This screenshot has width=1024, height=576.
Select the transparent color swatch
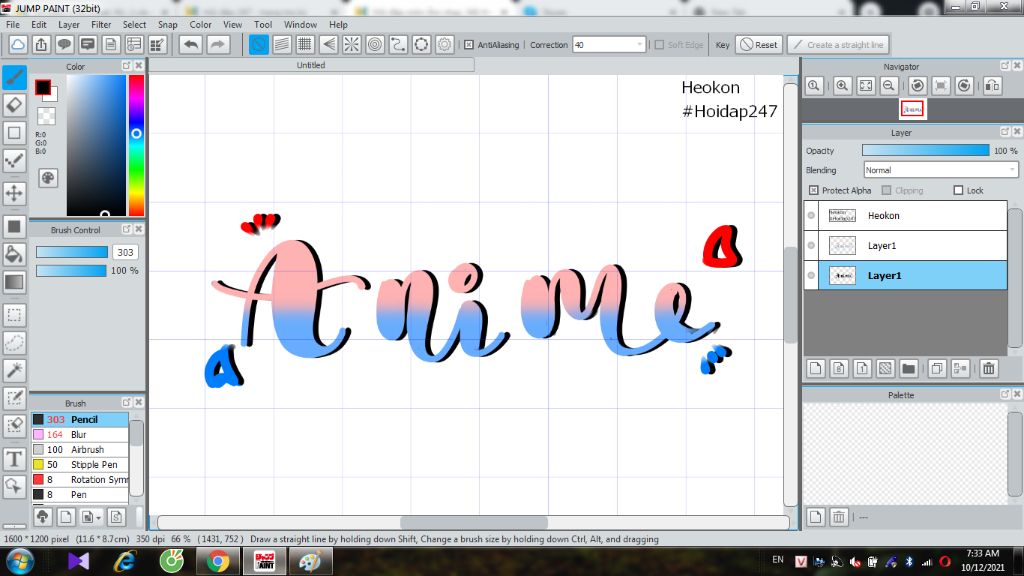[x=46, y=116]
